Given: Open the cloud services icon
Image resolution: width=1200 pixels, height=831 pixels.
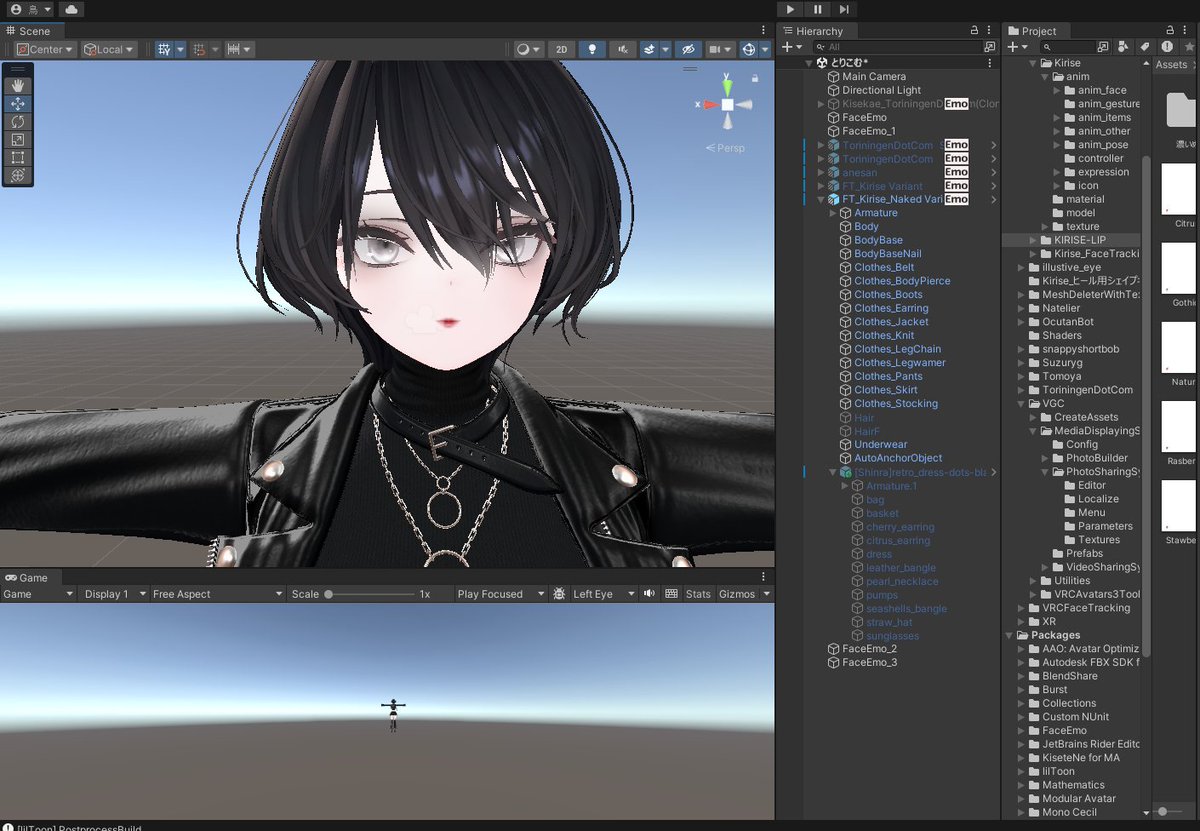Looking at the screenshot, I should click(71, 9).
